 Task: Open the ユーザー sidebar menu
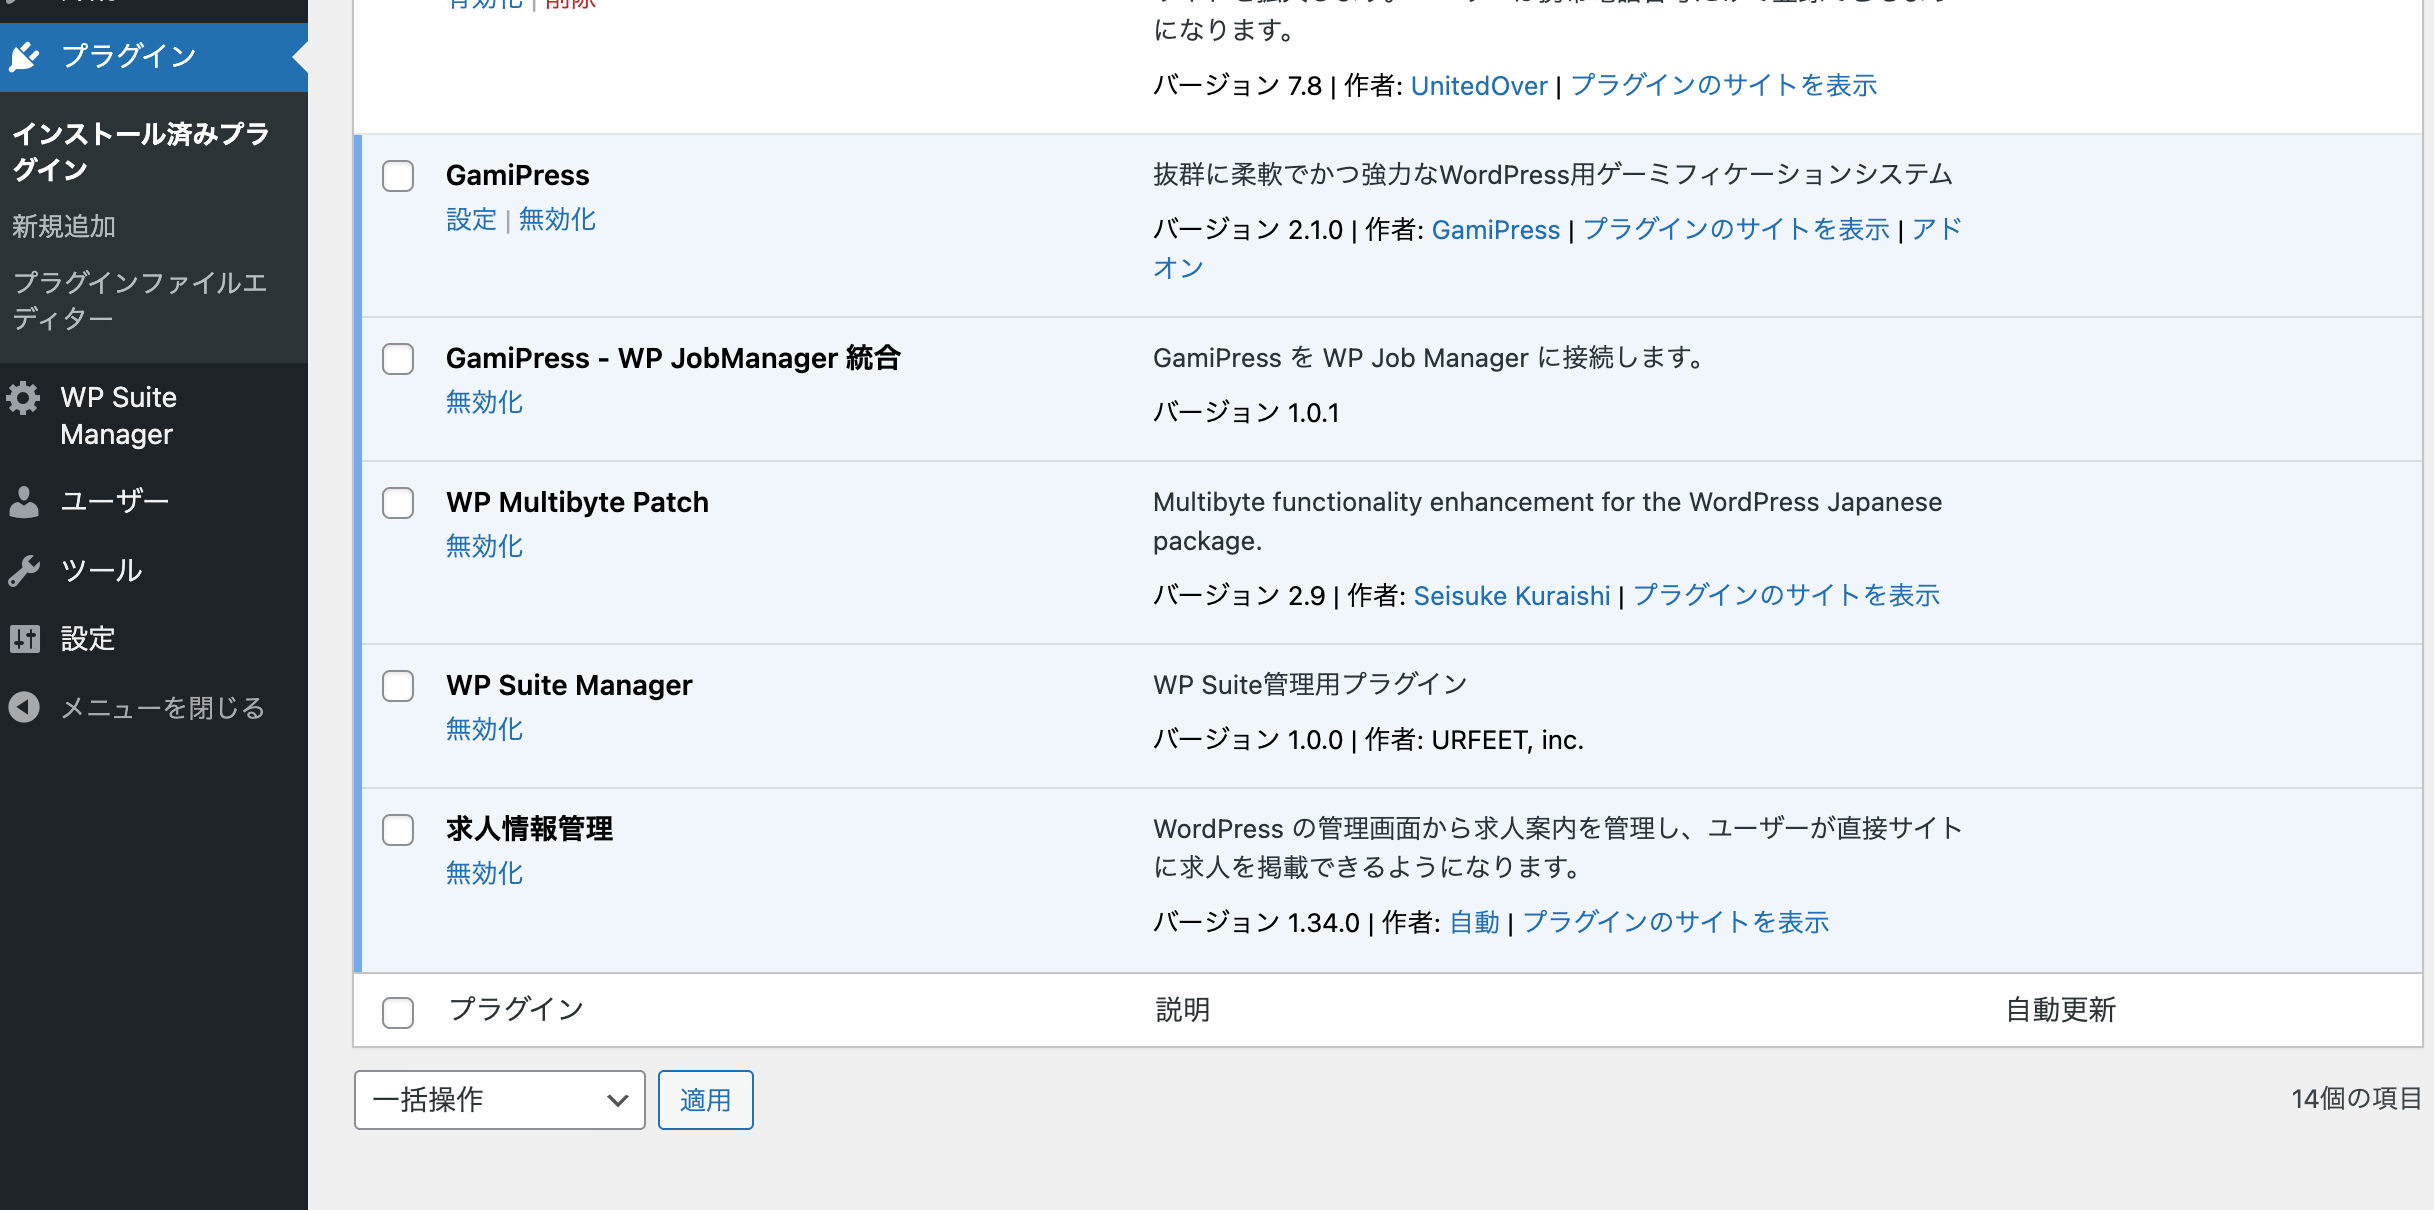coord(154,501)
